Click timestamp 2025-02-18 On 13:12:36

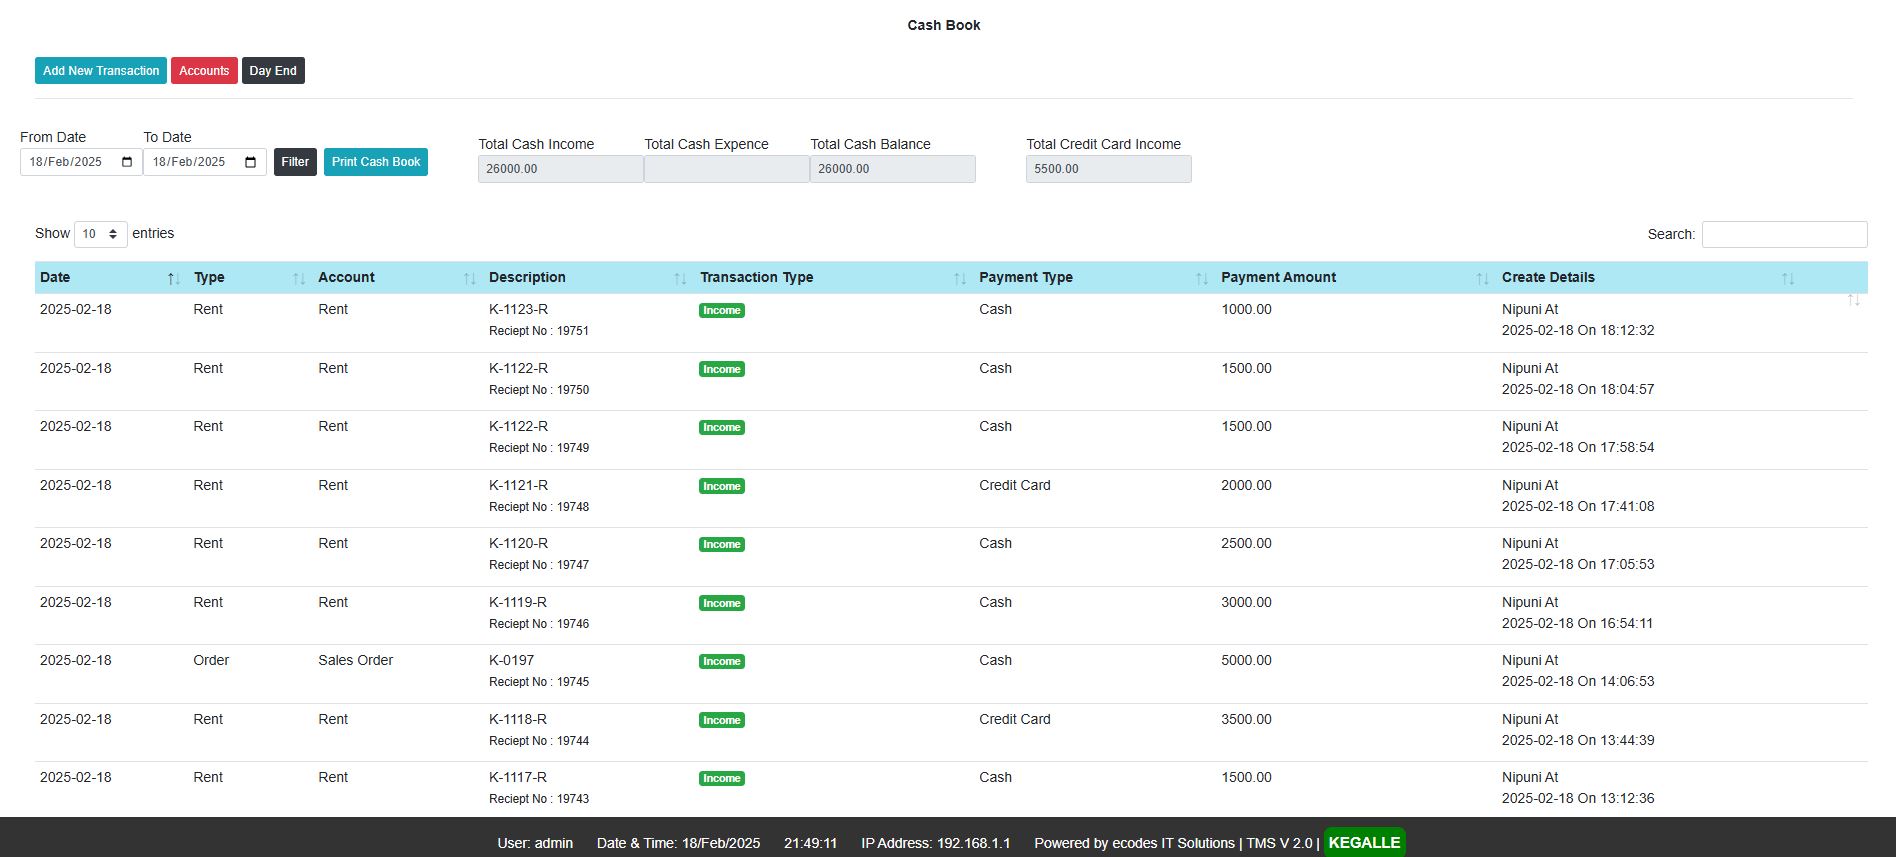1578,798
